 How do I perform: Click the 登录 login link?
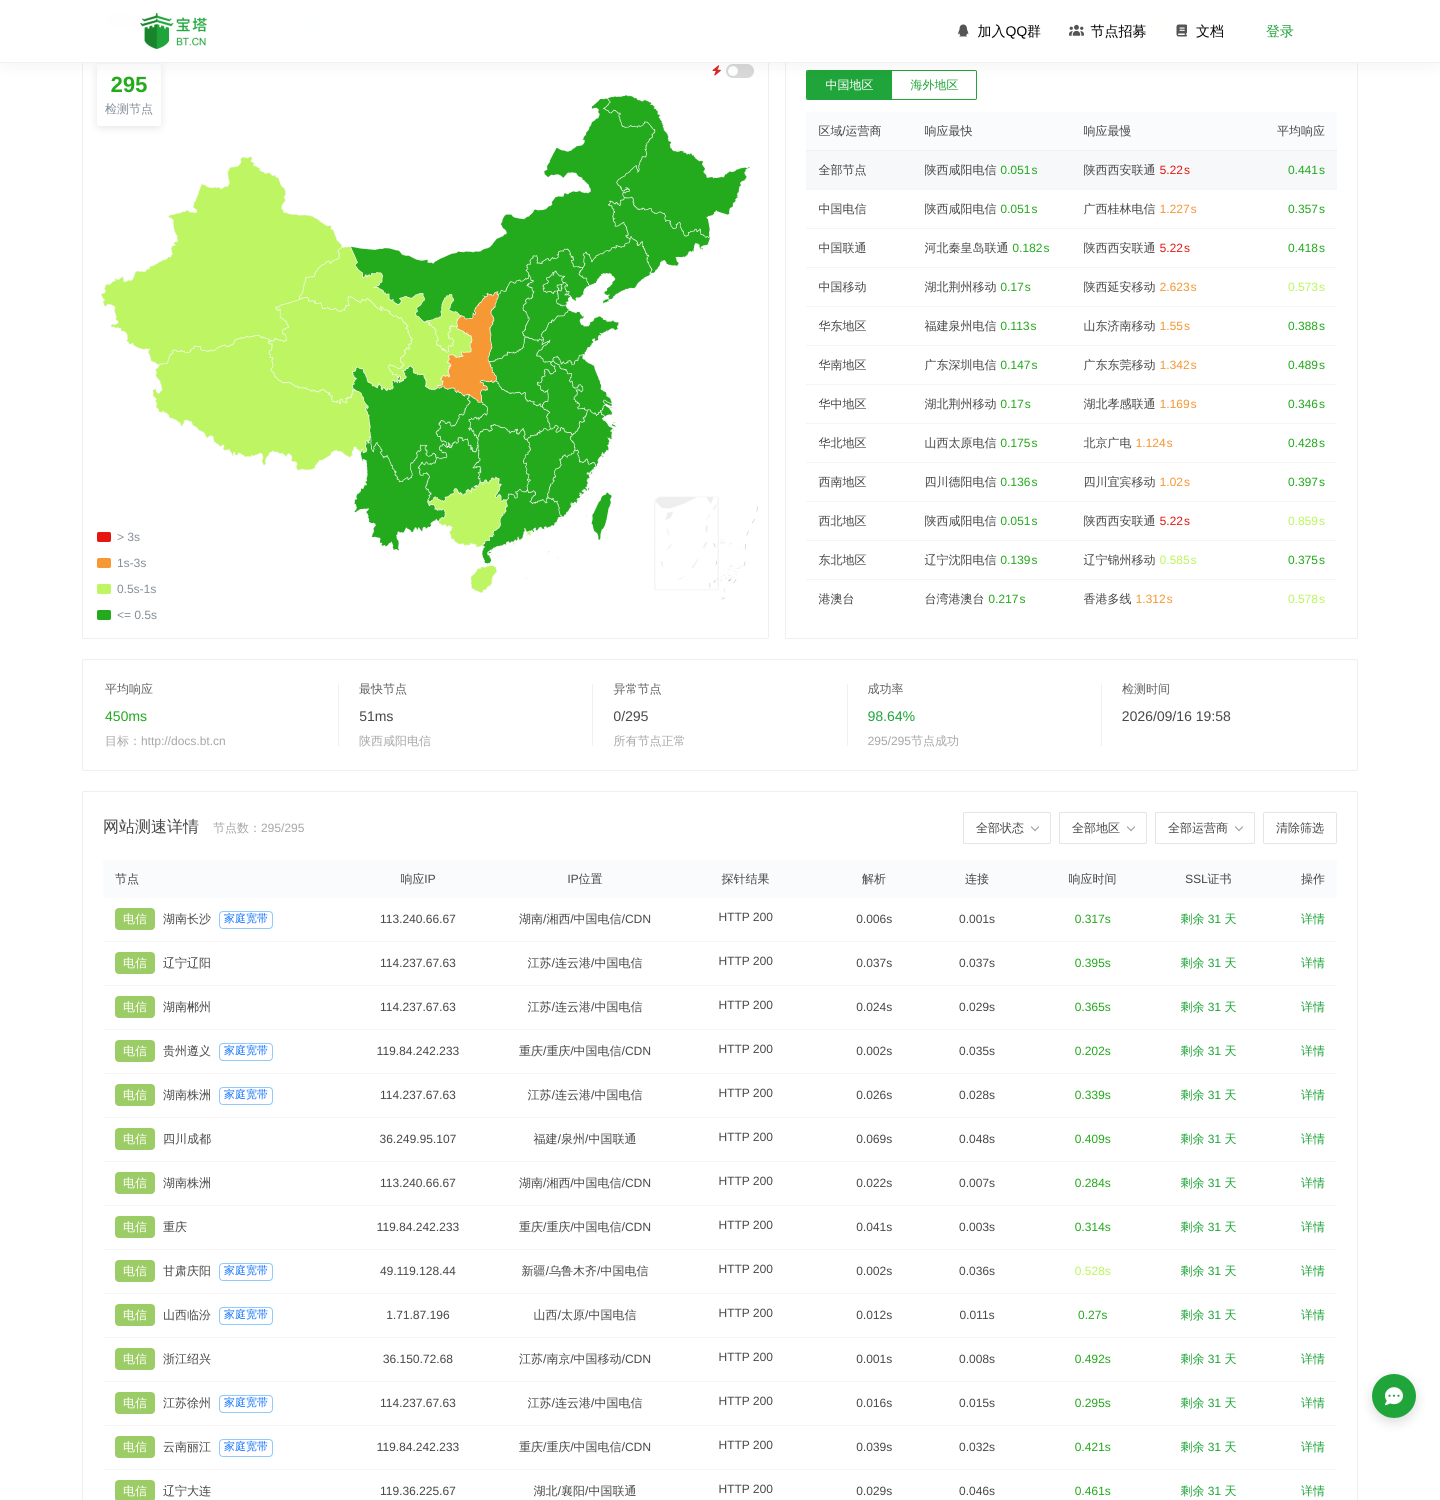pyautogui.click(x=1280, y=31)
